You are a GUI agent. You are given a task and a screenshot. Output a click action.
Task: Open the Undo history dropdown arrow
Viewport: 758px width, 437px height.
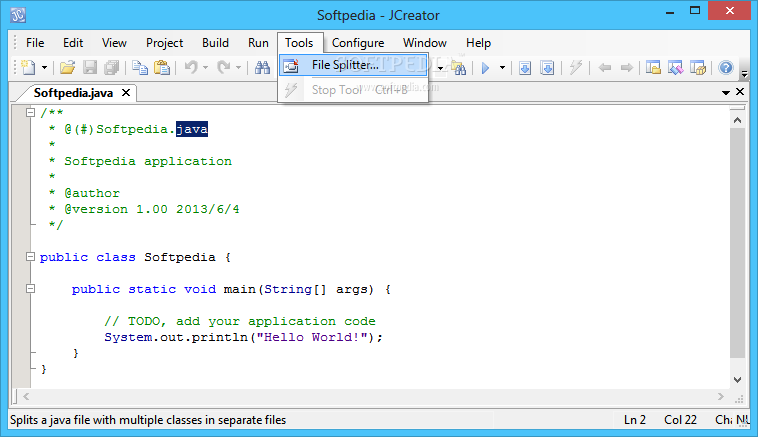pos(205,68)
